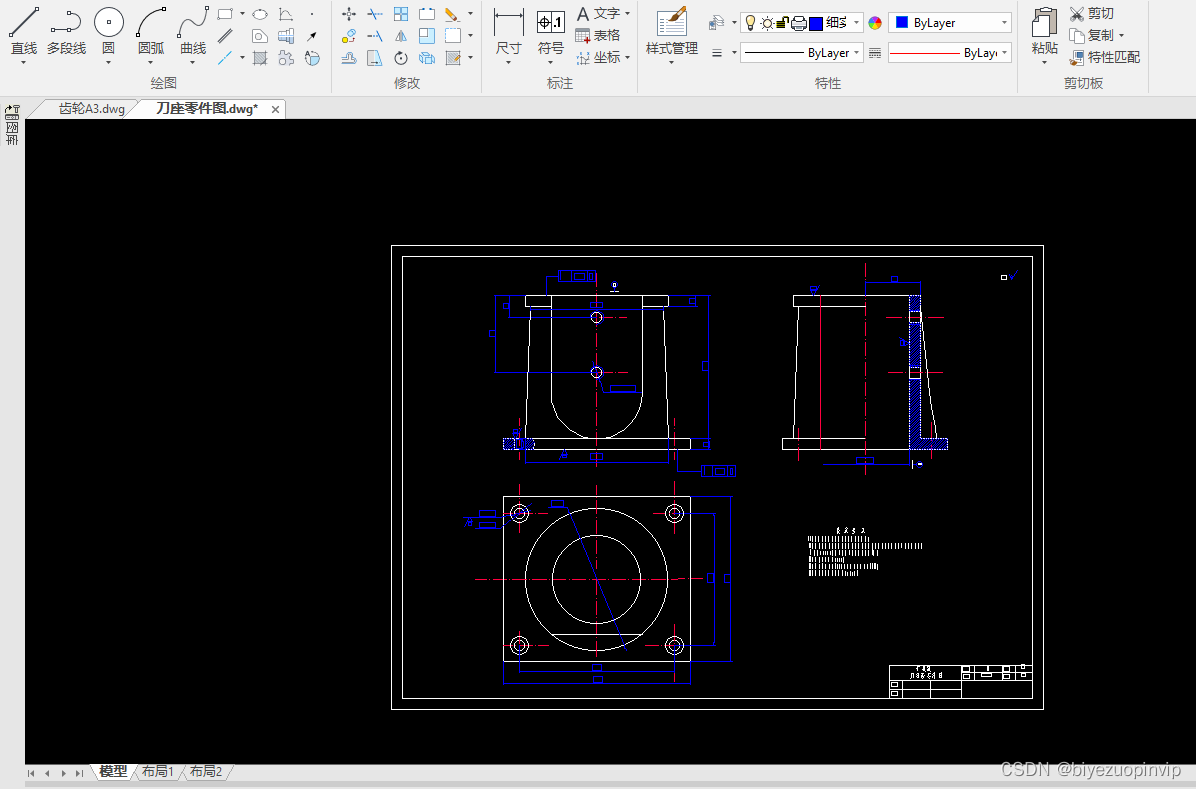This screenshot has width=1196, height=789.
Task: Select the Polyline (多段线) tool
Action: [66, 31]
